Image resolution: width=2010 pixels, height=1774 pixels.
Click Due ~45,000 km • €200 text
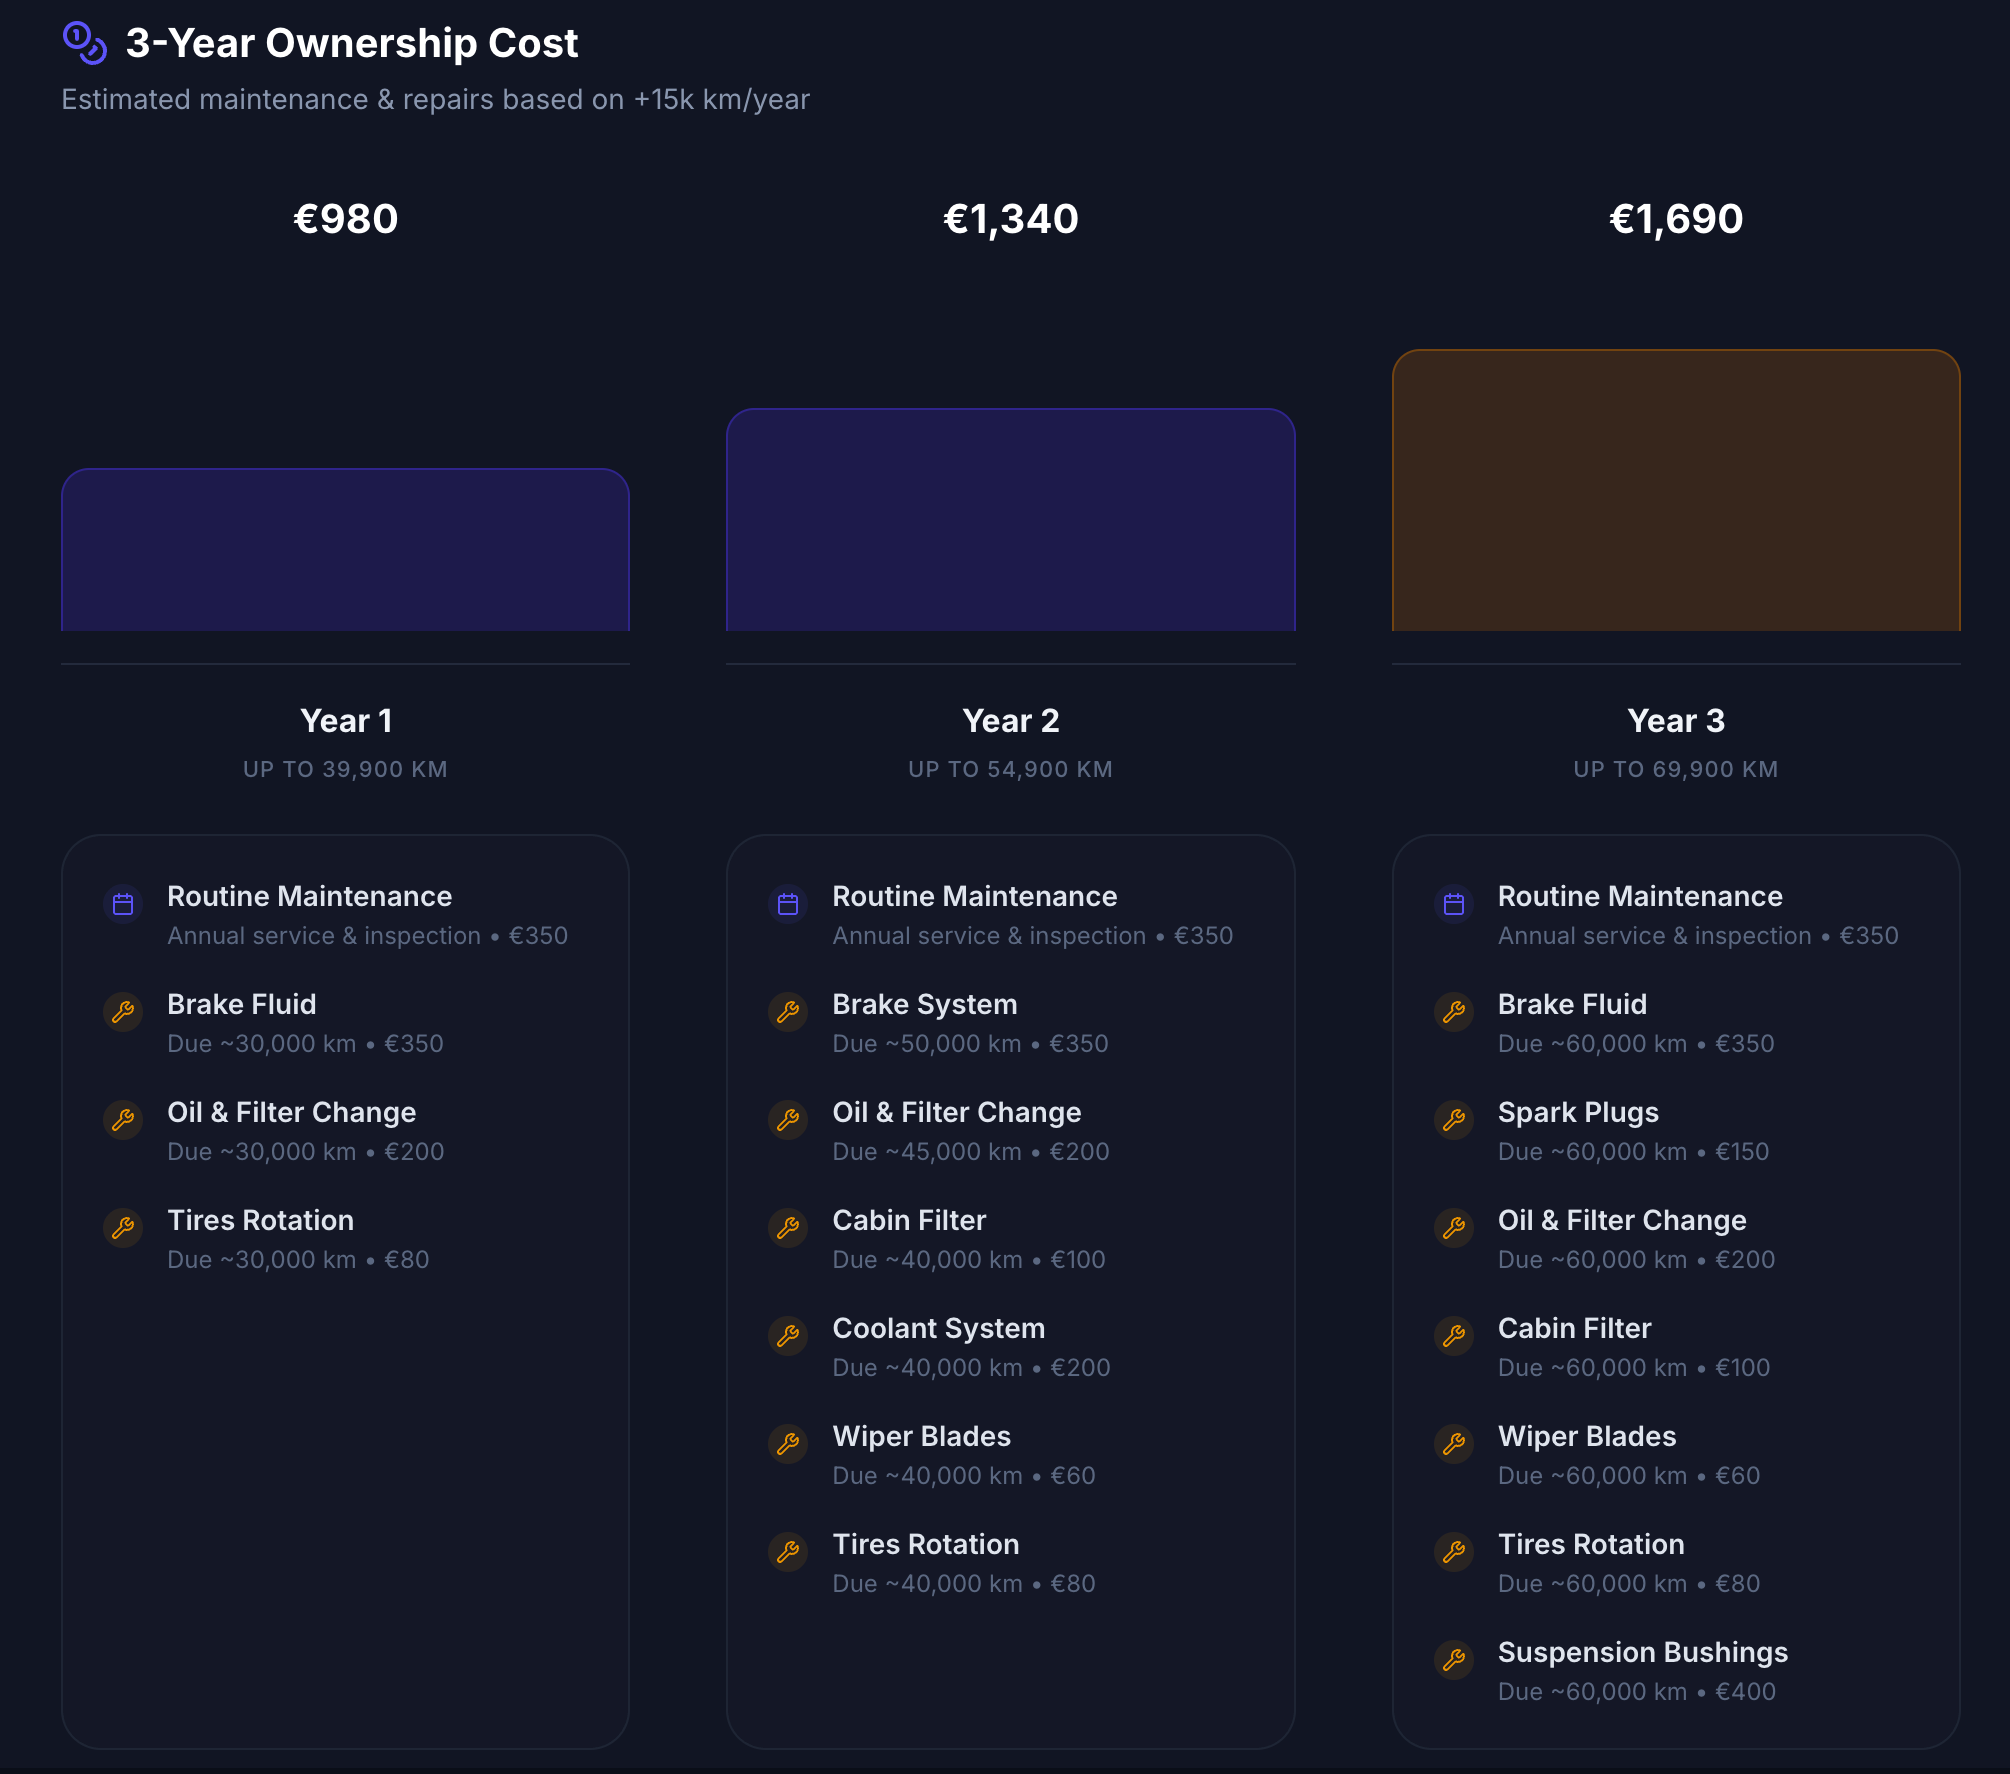(971, 1152)
